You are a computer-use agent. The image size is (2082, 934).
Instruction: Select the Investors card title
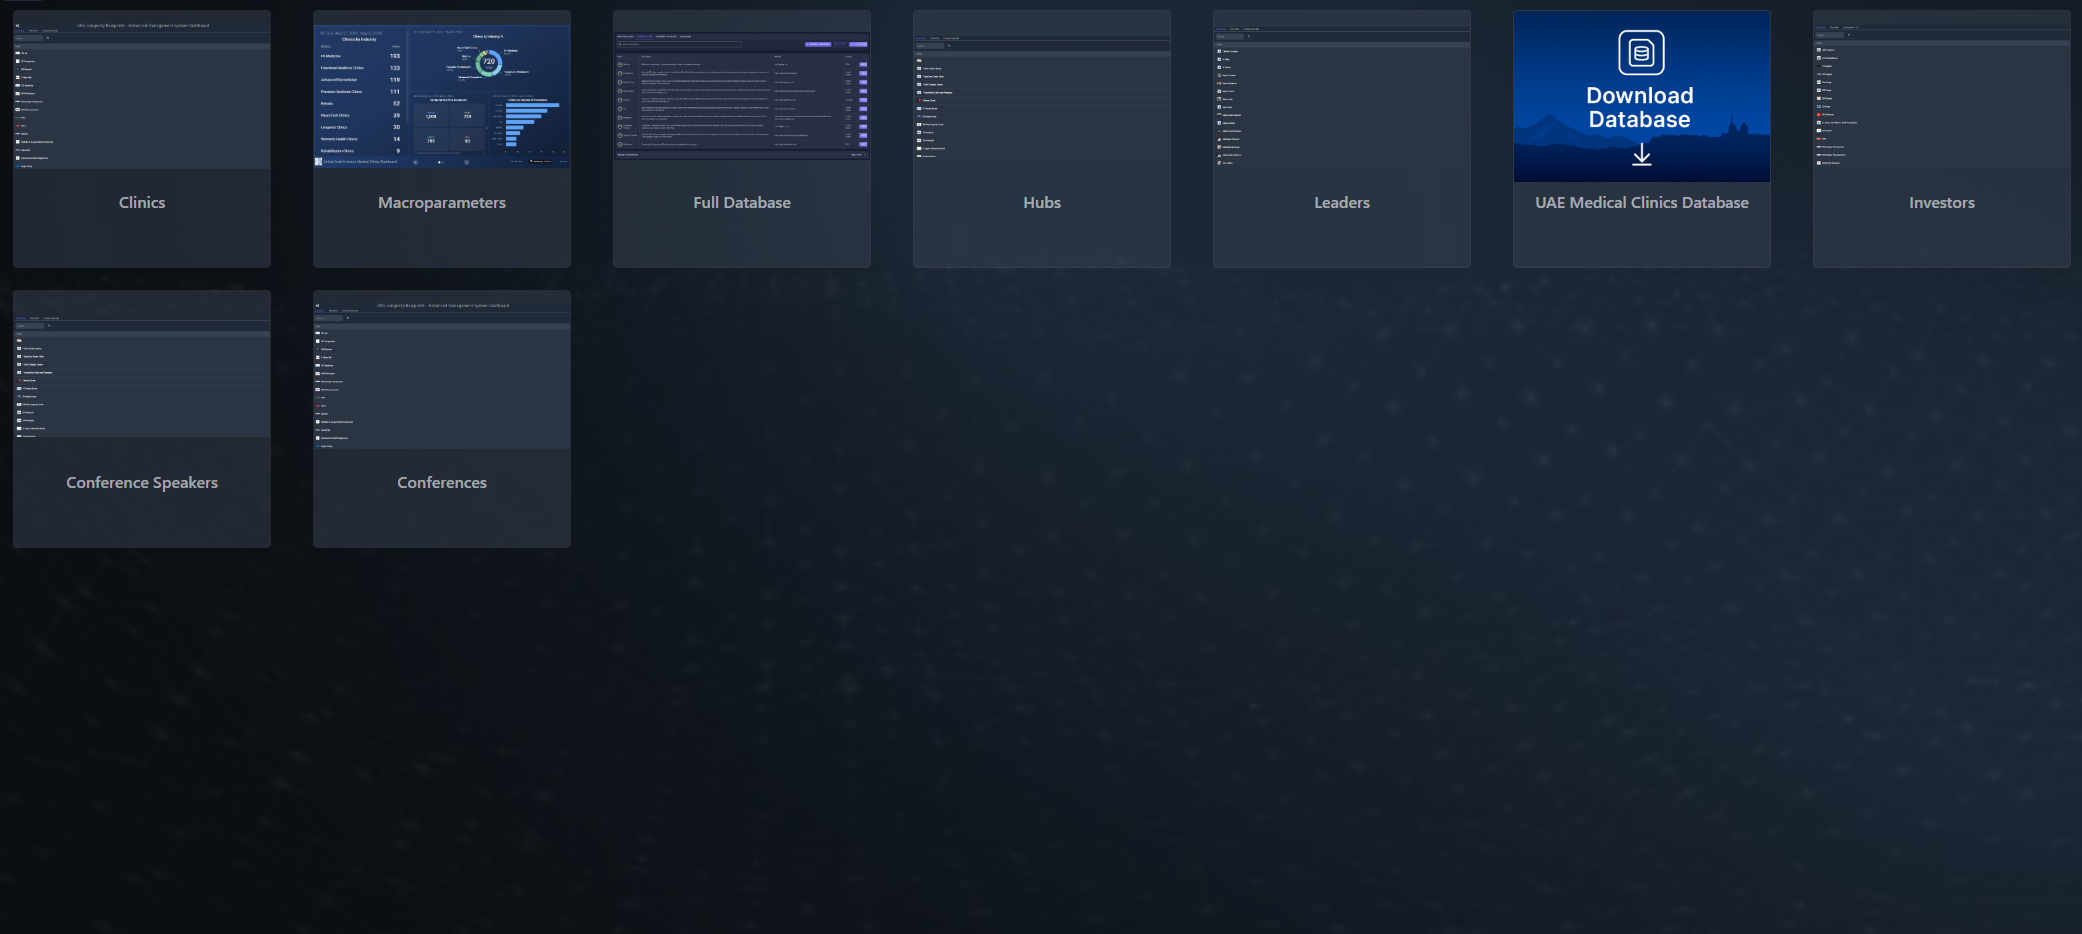(x=1942, y=203)
